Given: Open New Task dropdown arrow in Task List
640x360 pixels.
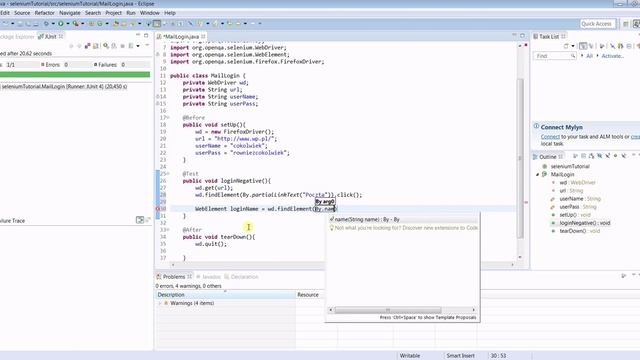Looking at the screenshot, I should coord(573,46).
